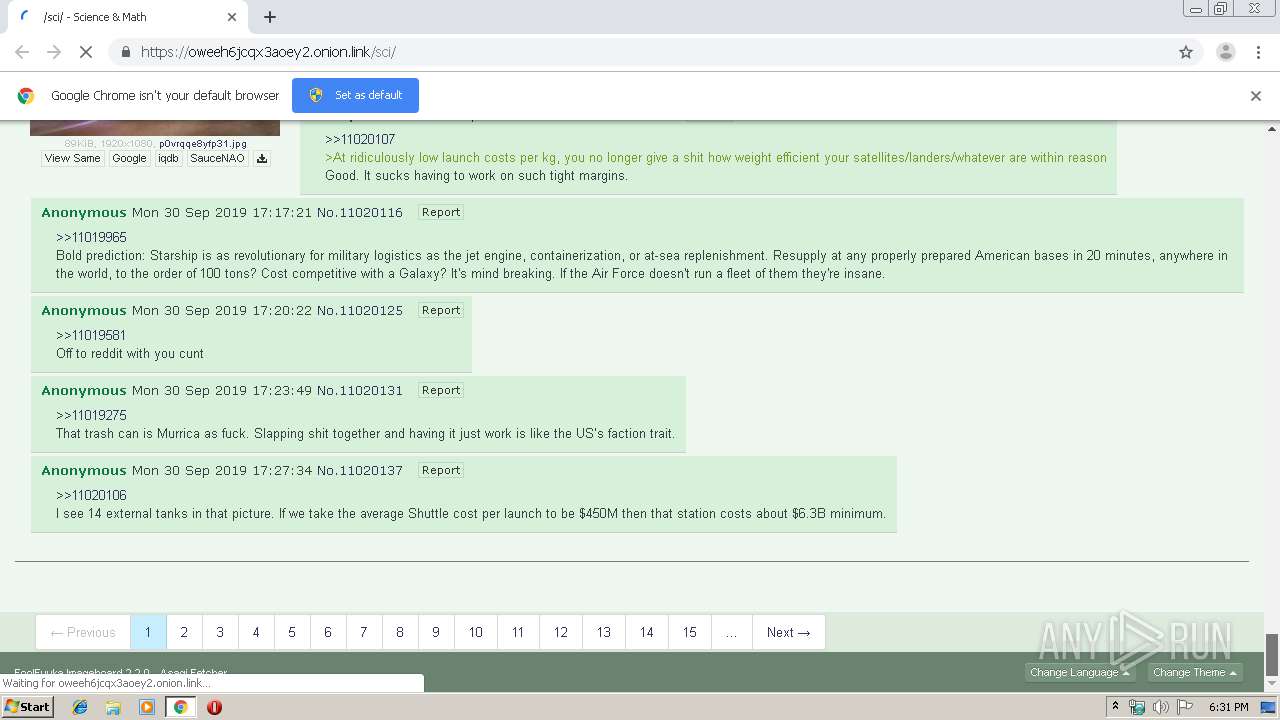Report post No.11020125
1280x720 pixels.
(441, 310)
